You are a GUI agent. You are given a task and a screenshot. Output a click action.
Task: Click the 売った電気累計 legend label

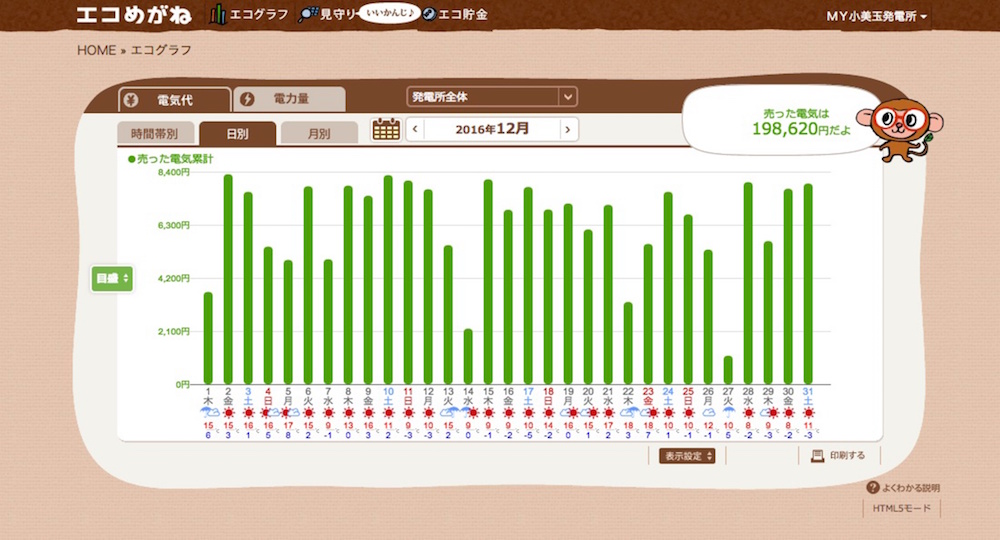(x=170, y=159)
